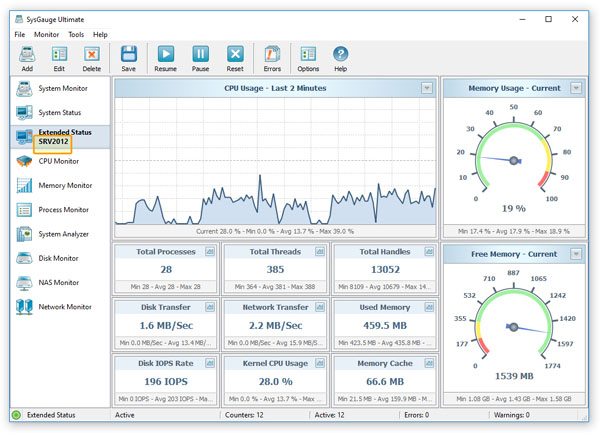Open CPU Monitor in sidebar

[x=60, y=161]
